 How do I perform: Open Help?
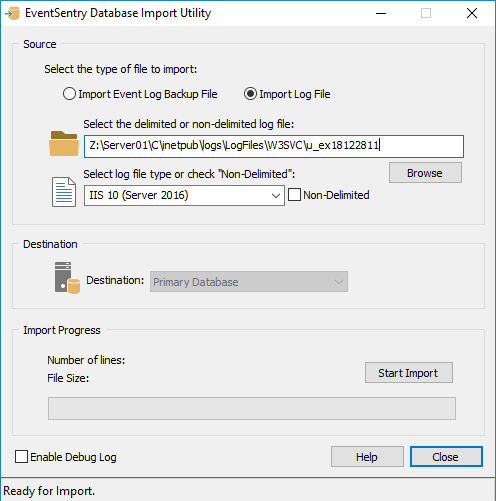coord(367,457)
